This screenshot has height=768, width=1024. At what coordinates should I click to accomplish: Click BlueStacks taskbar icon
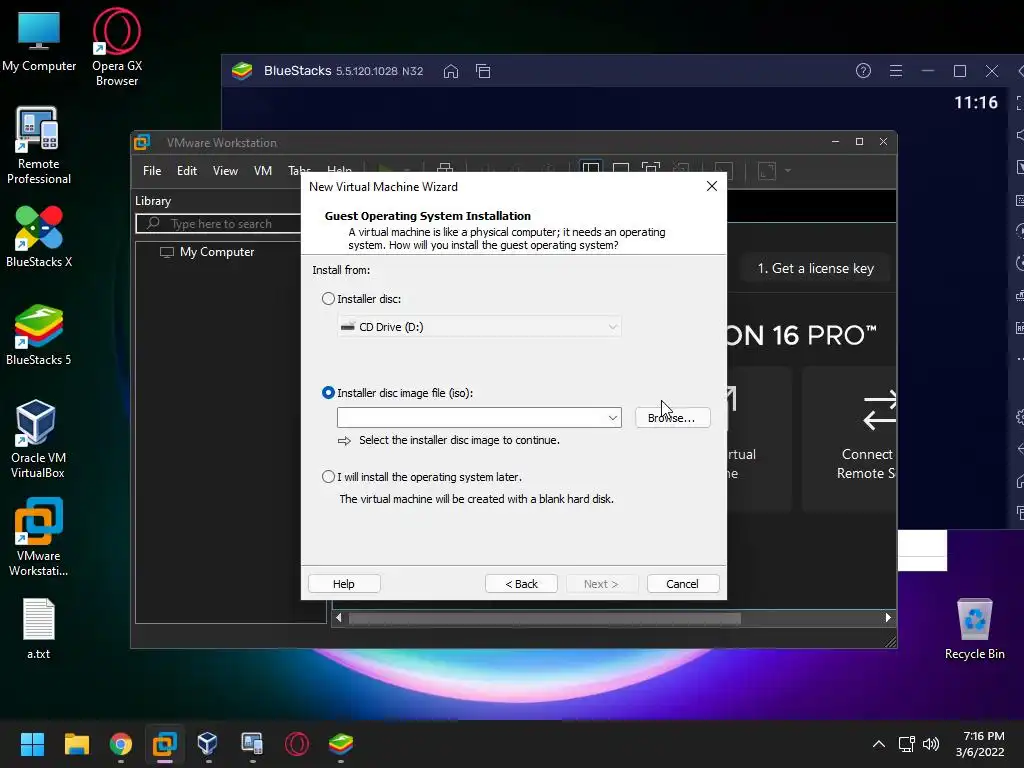(341, 744)
